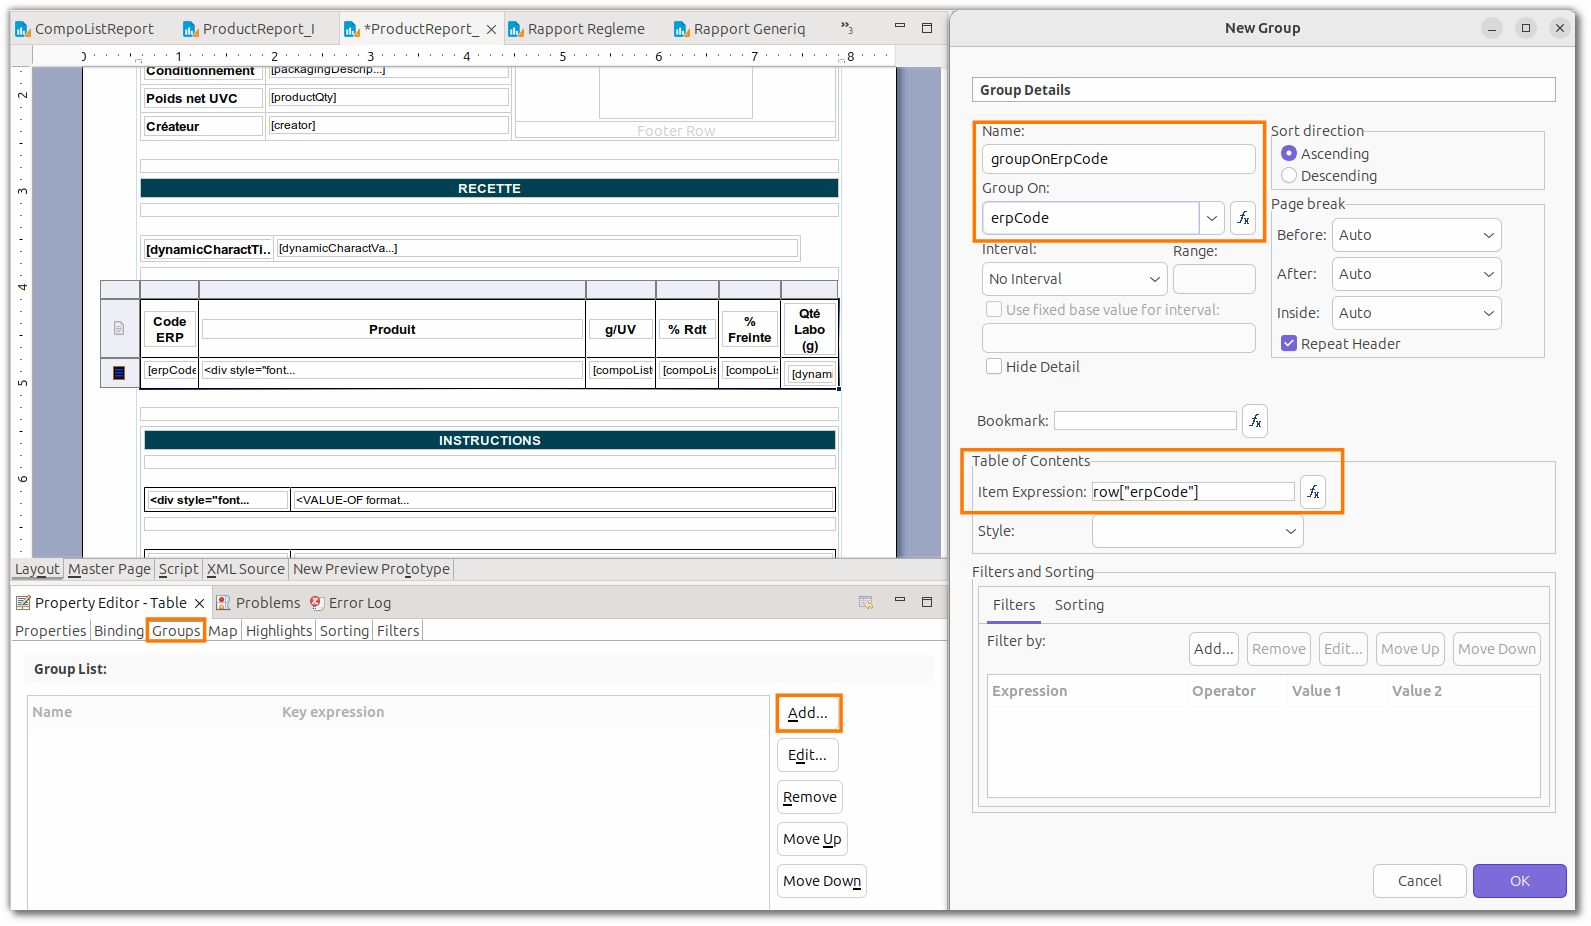Select Descending sort direction
Viewport: 1591px width, 926px height.
coord(1289,176)
